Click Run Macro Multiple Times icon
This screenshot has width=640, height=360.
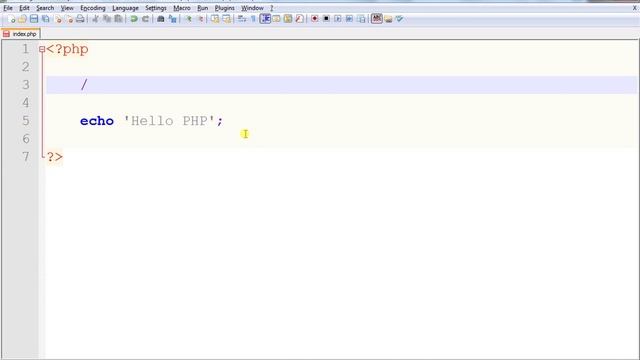pos(349,19)
